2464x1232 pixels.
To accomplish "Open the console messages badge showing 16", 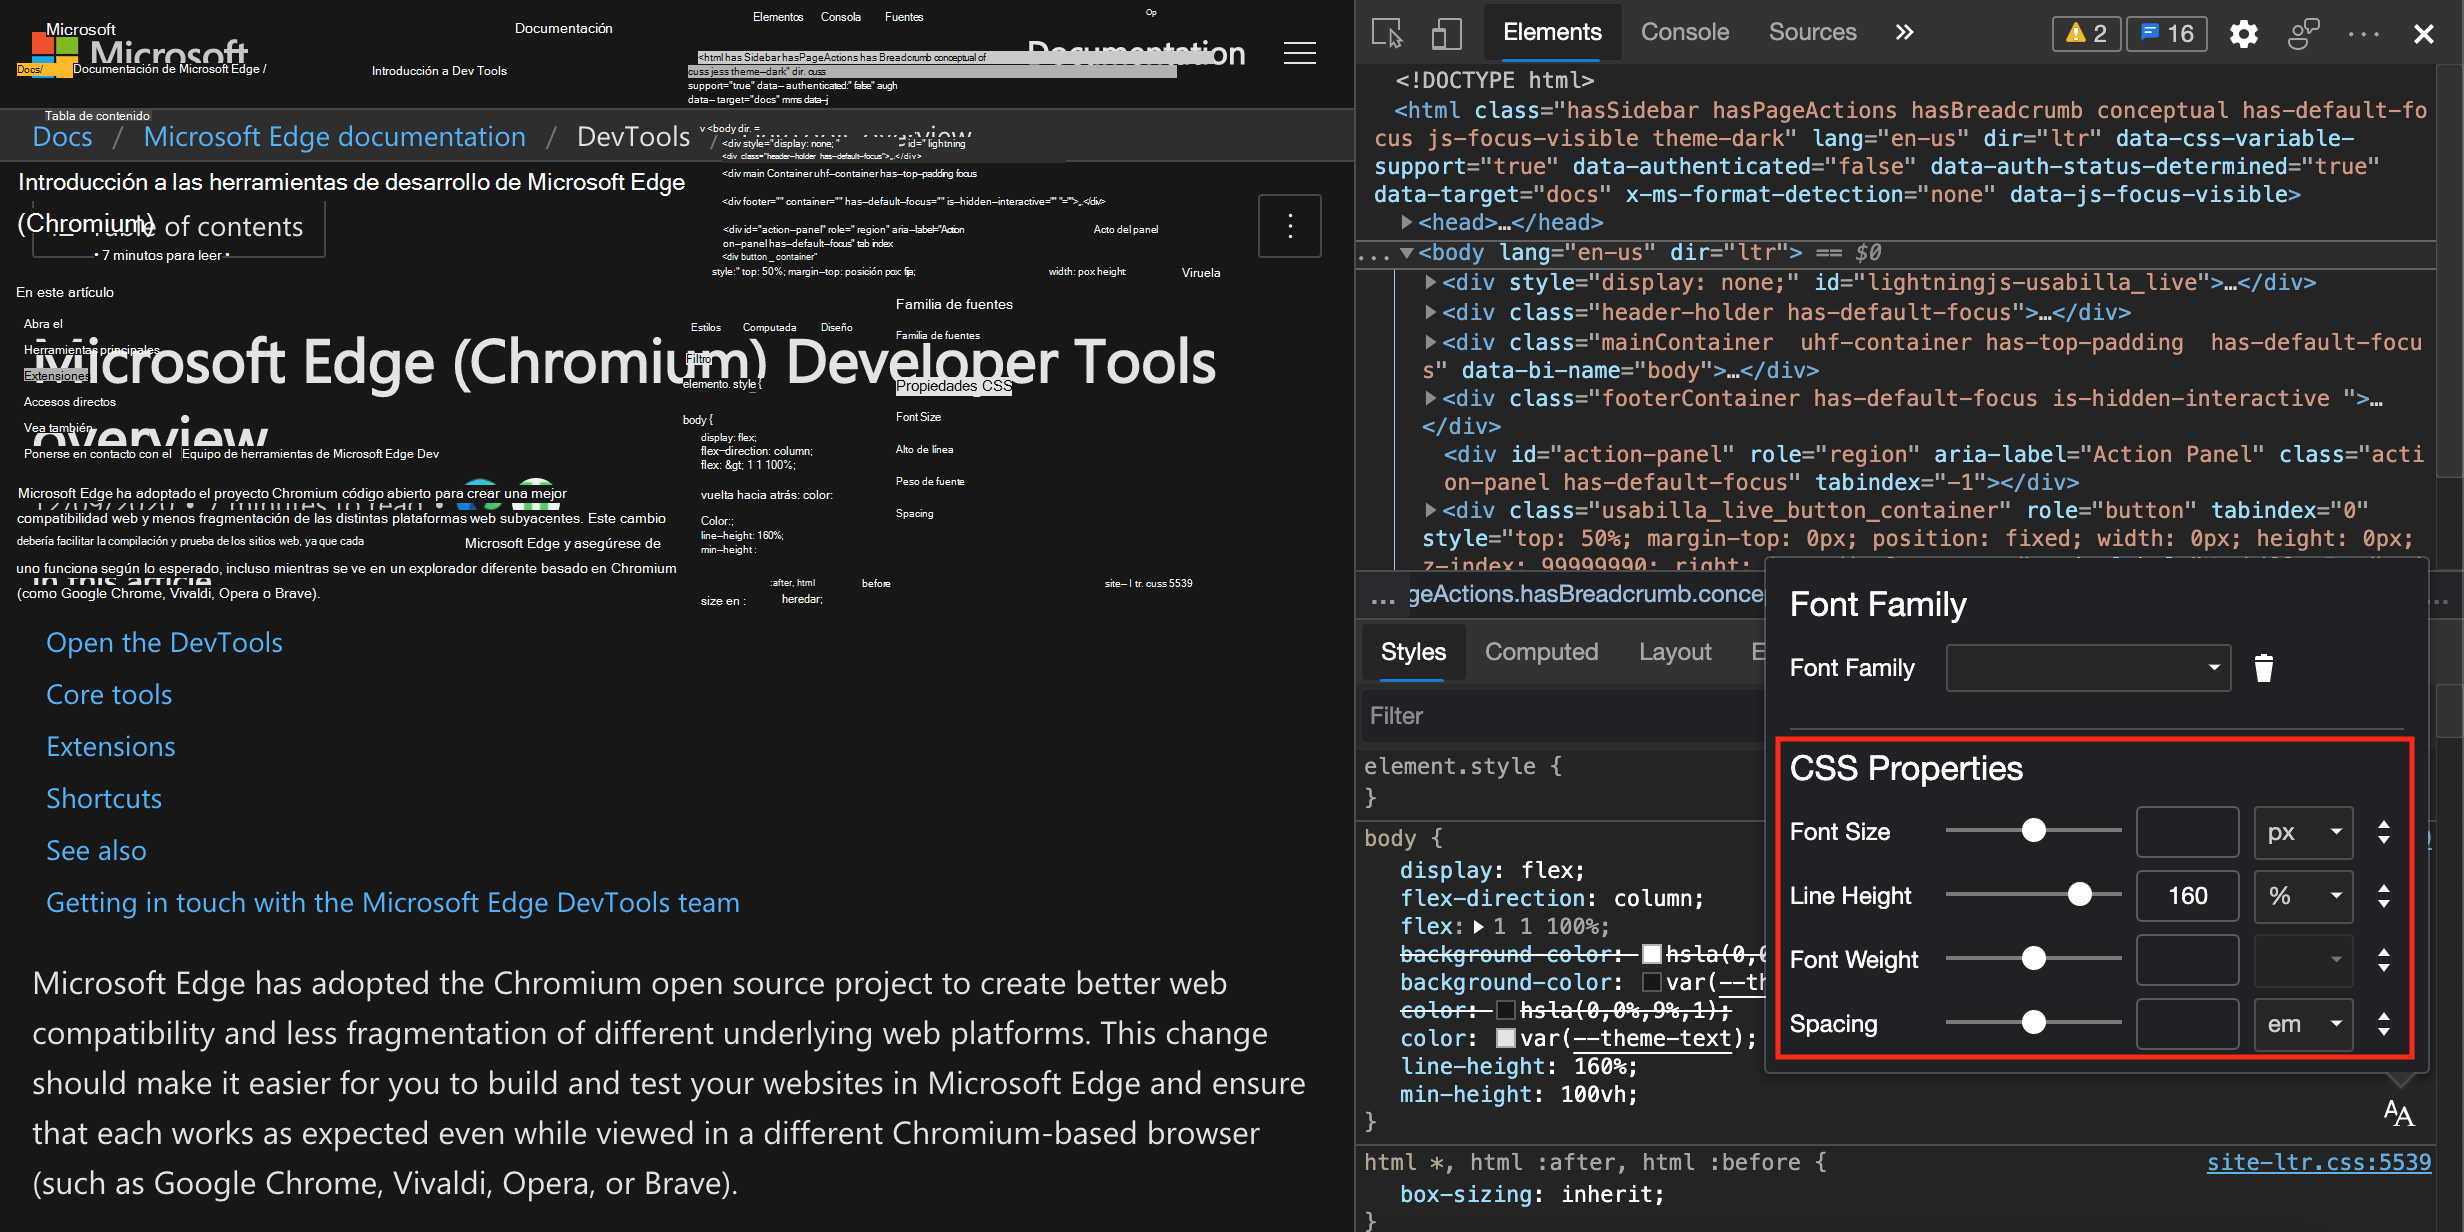I will (x=2166, y=33).
